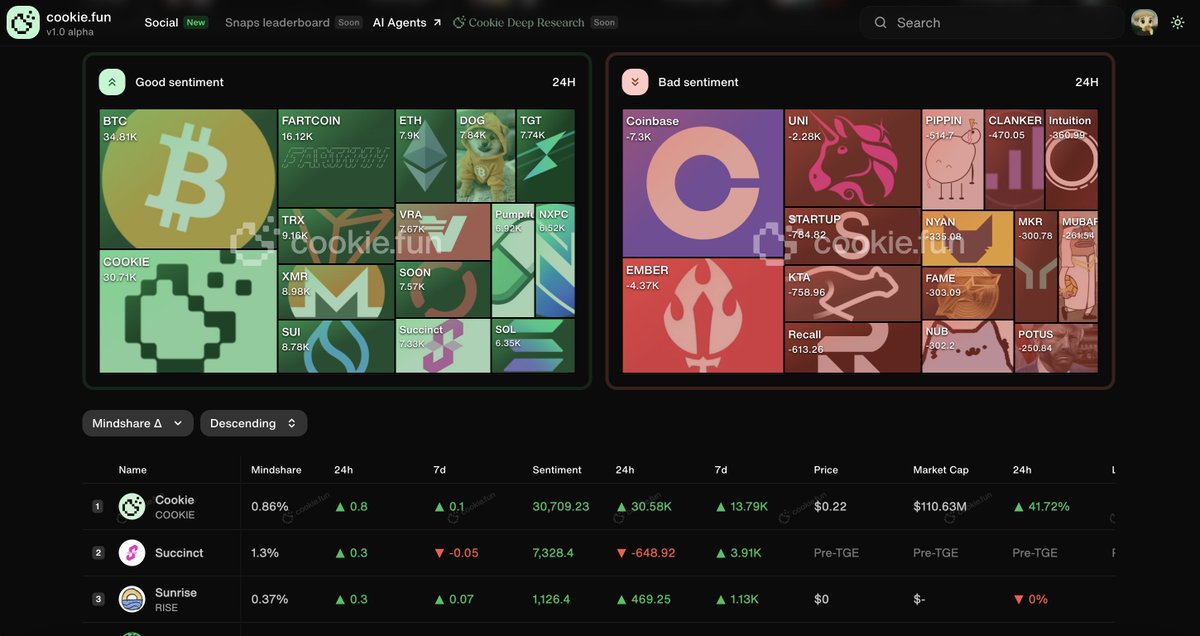Select the Pump.fun tile
Image resolution: width=1200 pixels, height=636 pixels.
[514, 260]
